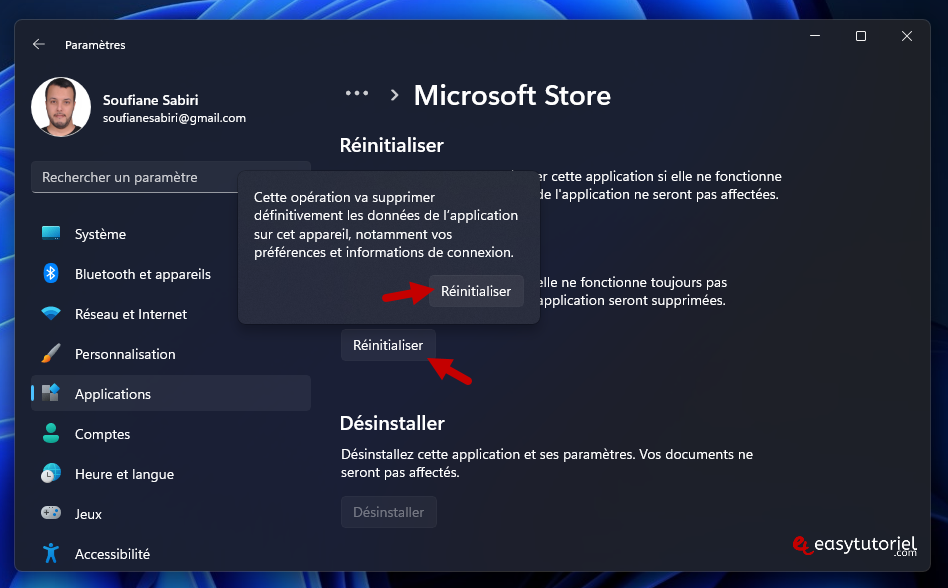Click the disabled Désinstaller button
The image size is (948, 588).
point(388,512)
